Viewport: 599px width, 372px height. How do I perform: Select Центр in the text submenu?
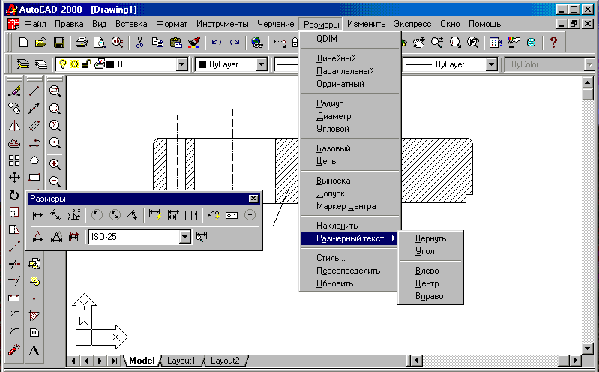point(427,284)
